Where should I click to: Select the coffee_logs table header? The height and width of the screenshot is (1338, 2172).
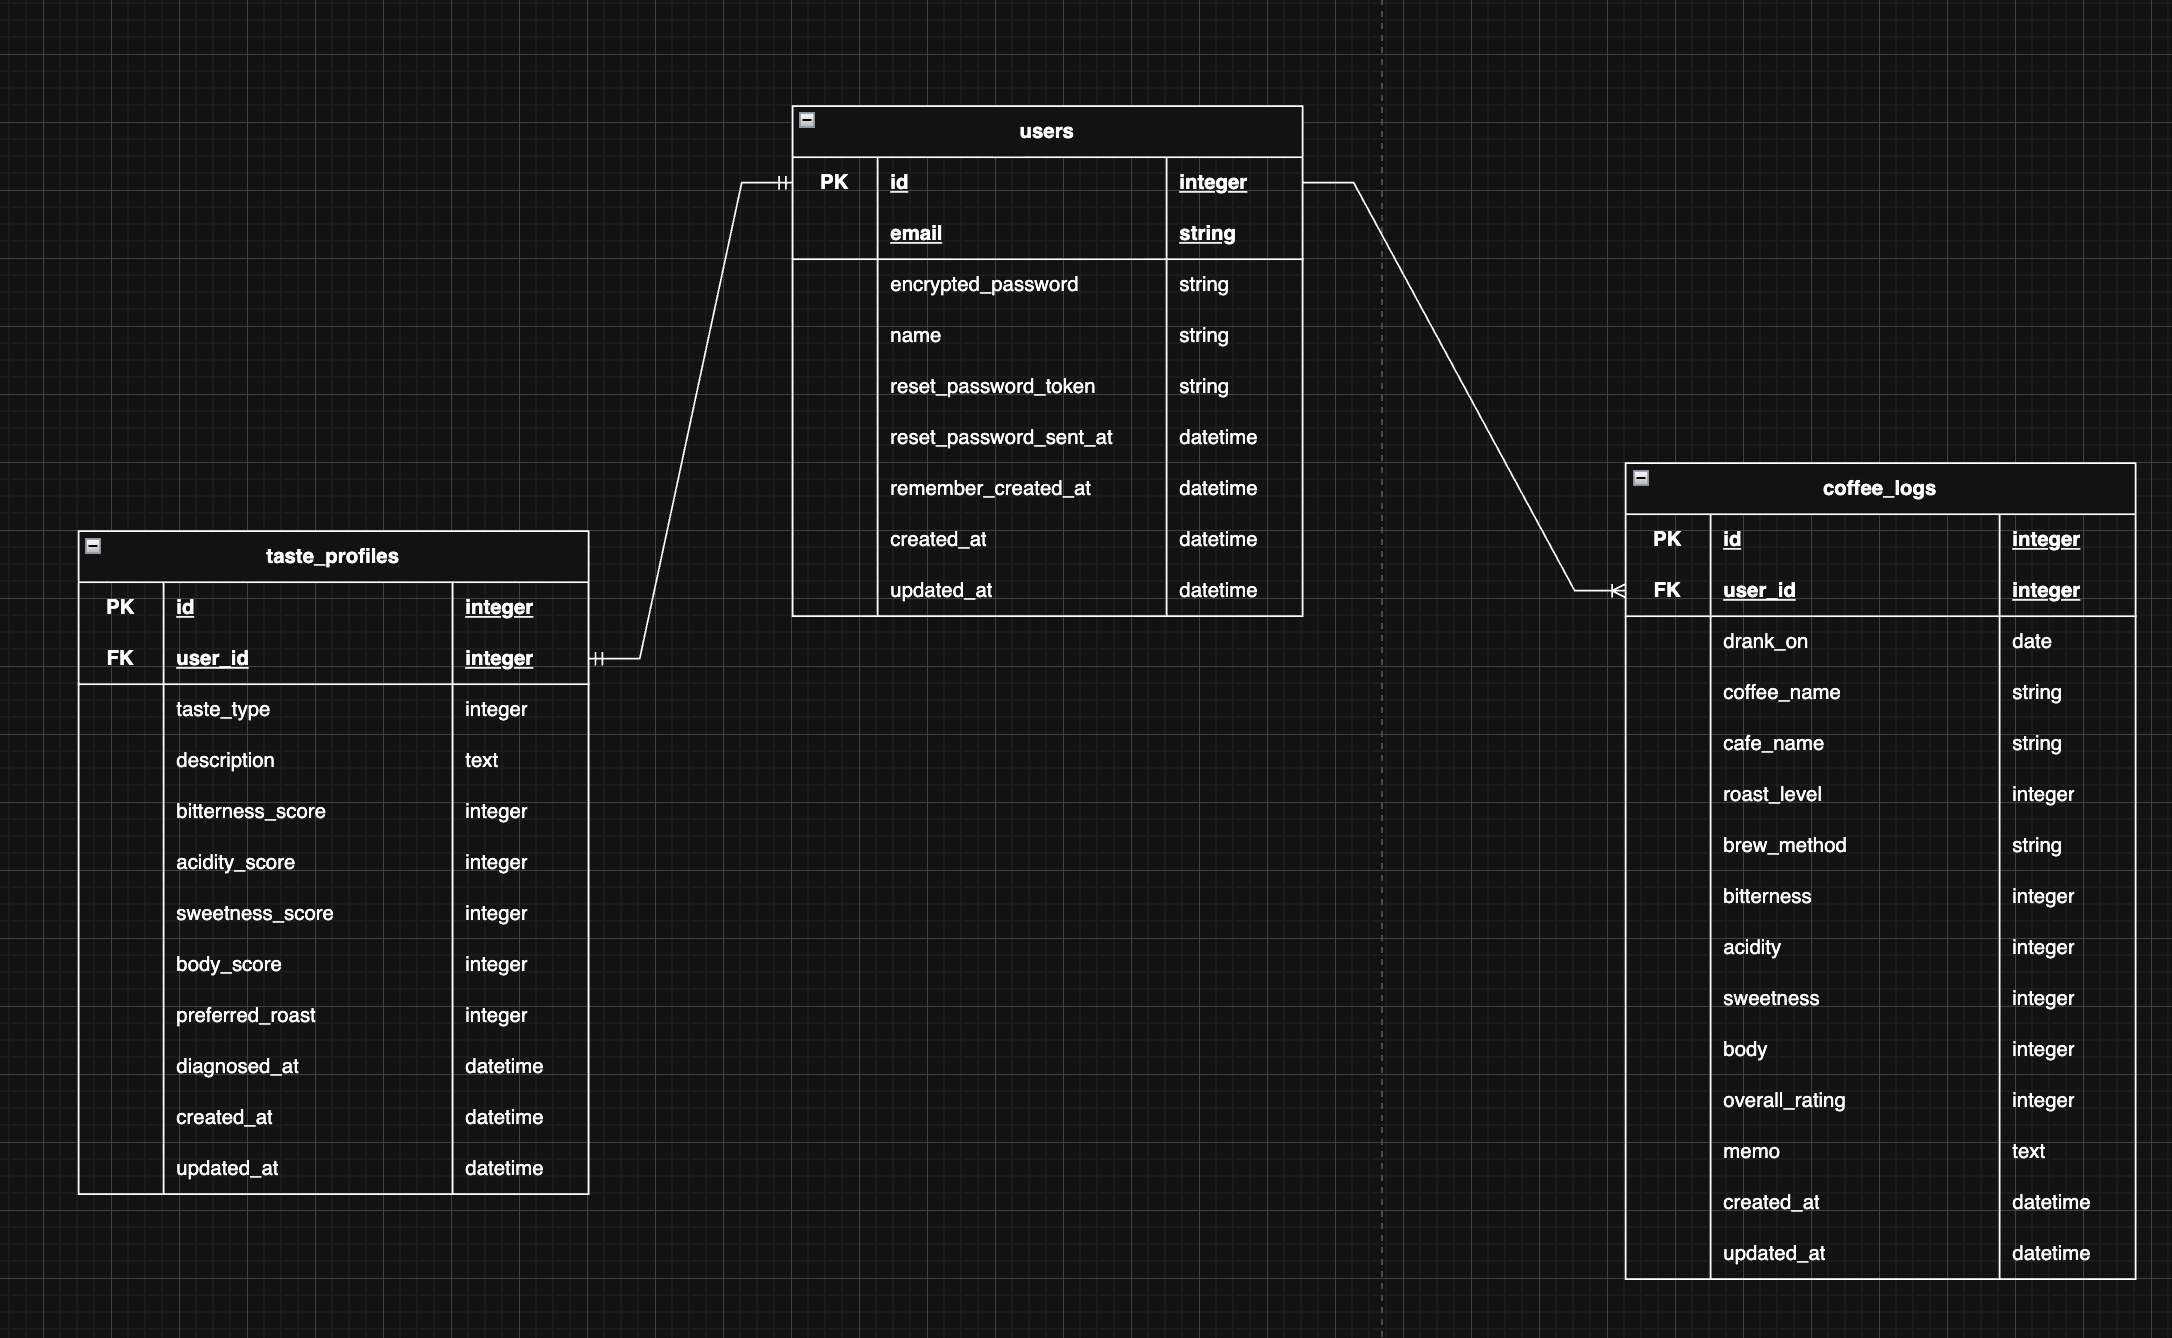(x=1878, y=489)
